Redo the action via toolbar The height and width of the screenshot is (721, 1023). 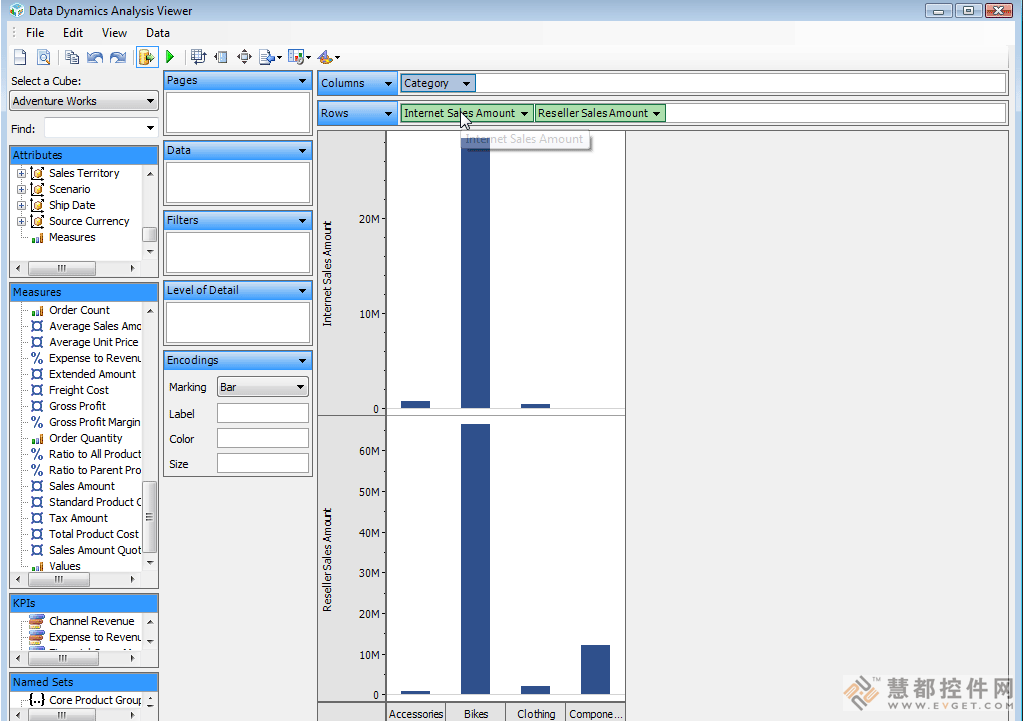pyautogui.click(x=118, y=57)
